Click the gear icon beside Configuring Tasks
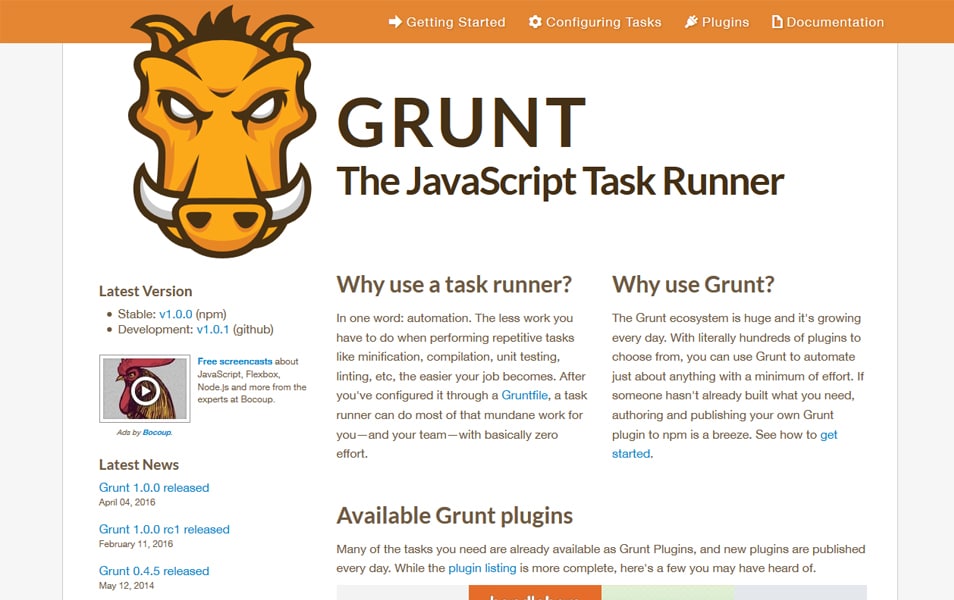The width and height of the screenshot is (954, 600). [x=535, y=22]
